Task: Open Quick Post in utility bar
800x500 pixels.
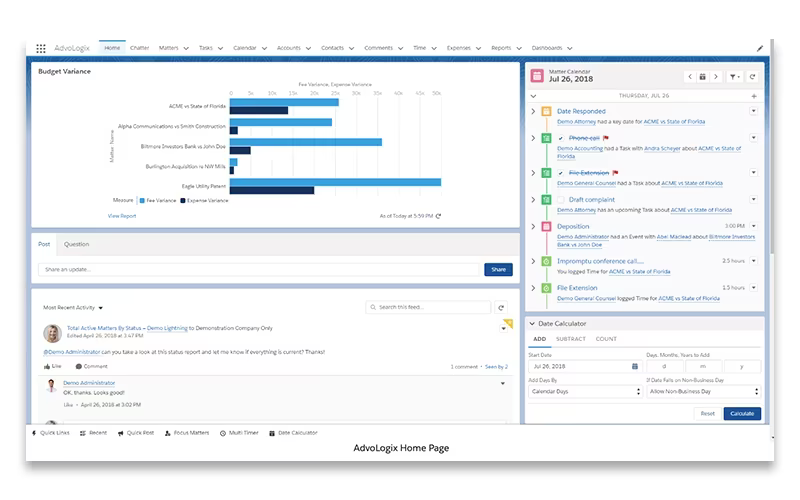Action: point(136,433)
